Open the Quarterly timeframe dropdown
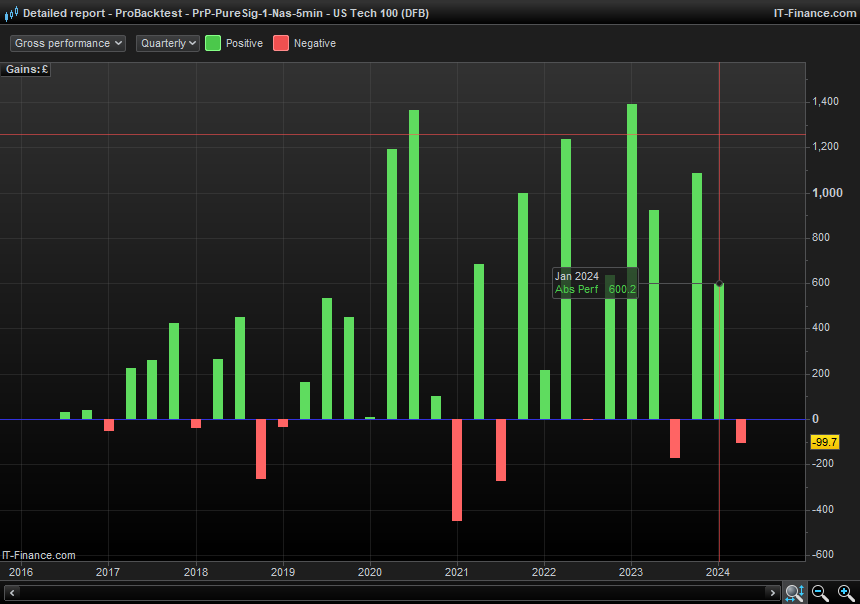 click(166, 43)
